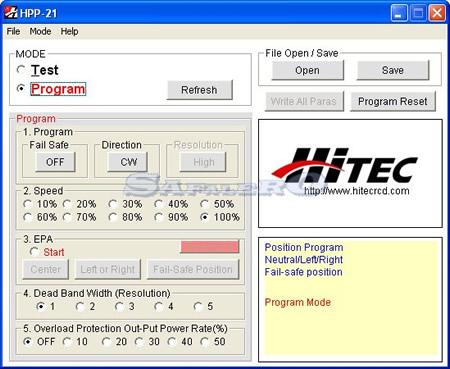Set speed to 80%
The height and width of the screenshot is (369, 450).
113,217
